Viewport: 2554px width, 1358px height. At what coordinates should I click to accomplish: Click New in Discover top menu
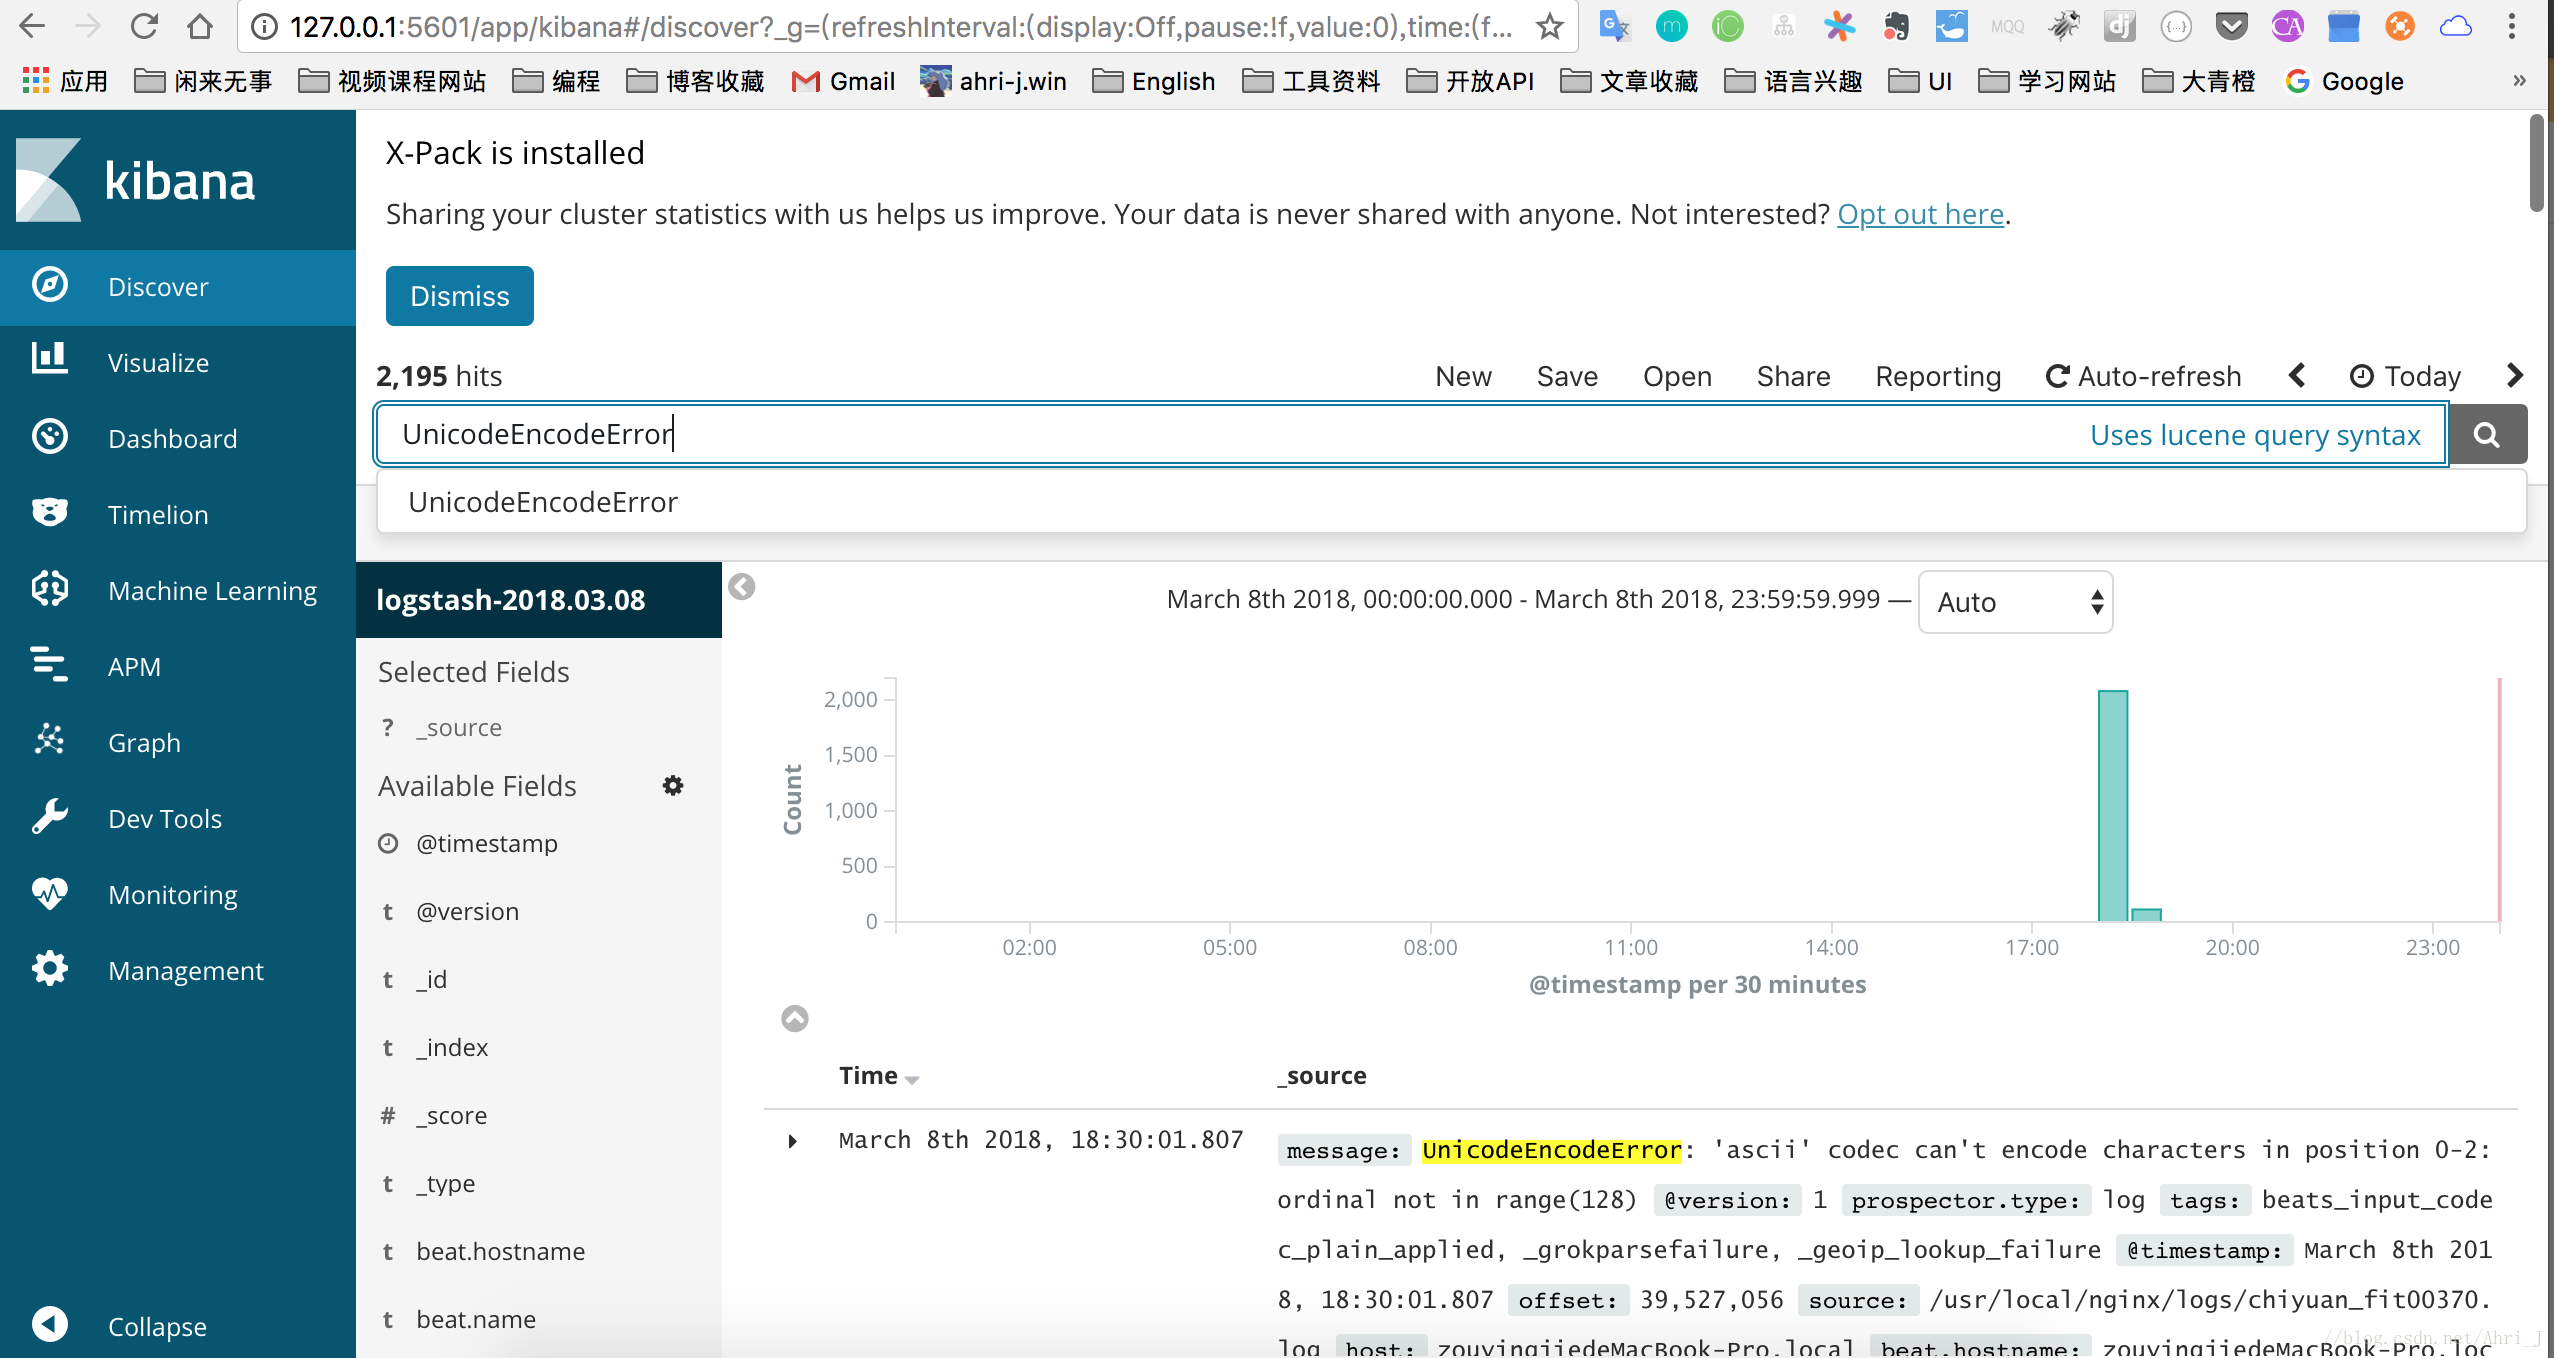(1463, 376)
